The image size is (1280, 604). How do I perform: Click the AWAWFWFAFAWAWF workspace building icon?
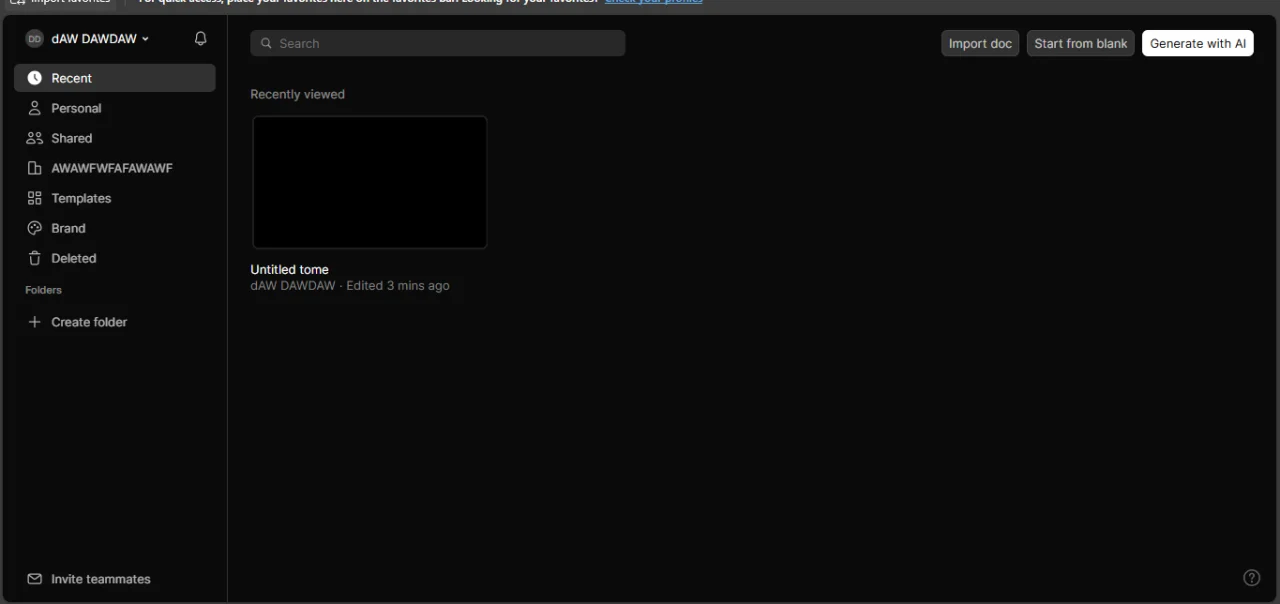34,168
